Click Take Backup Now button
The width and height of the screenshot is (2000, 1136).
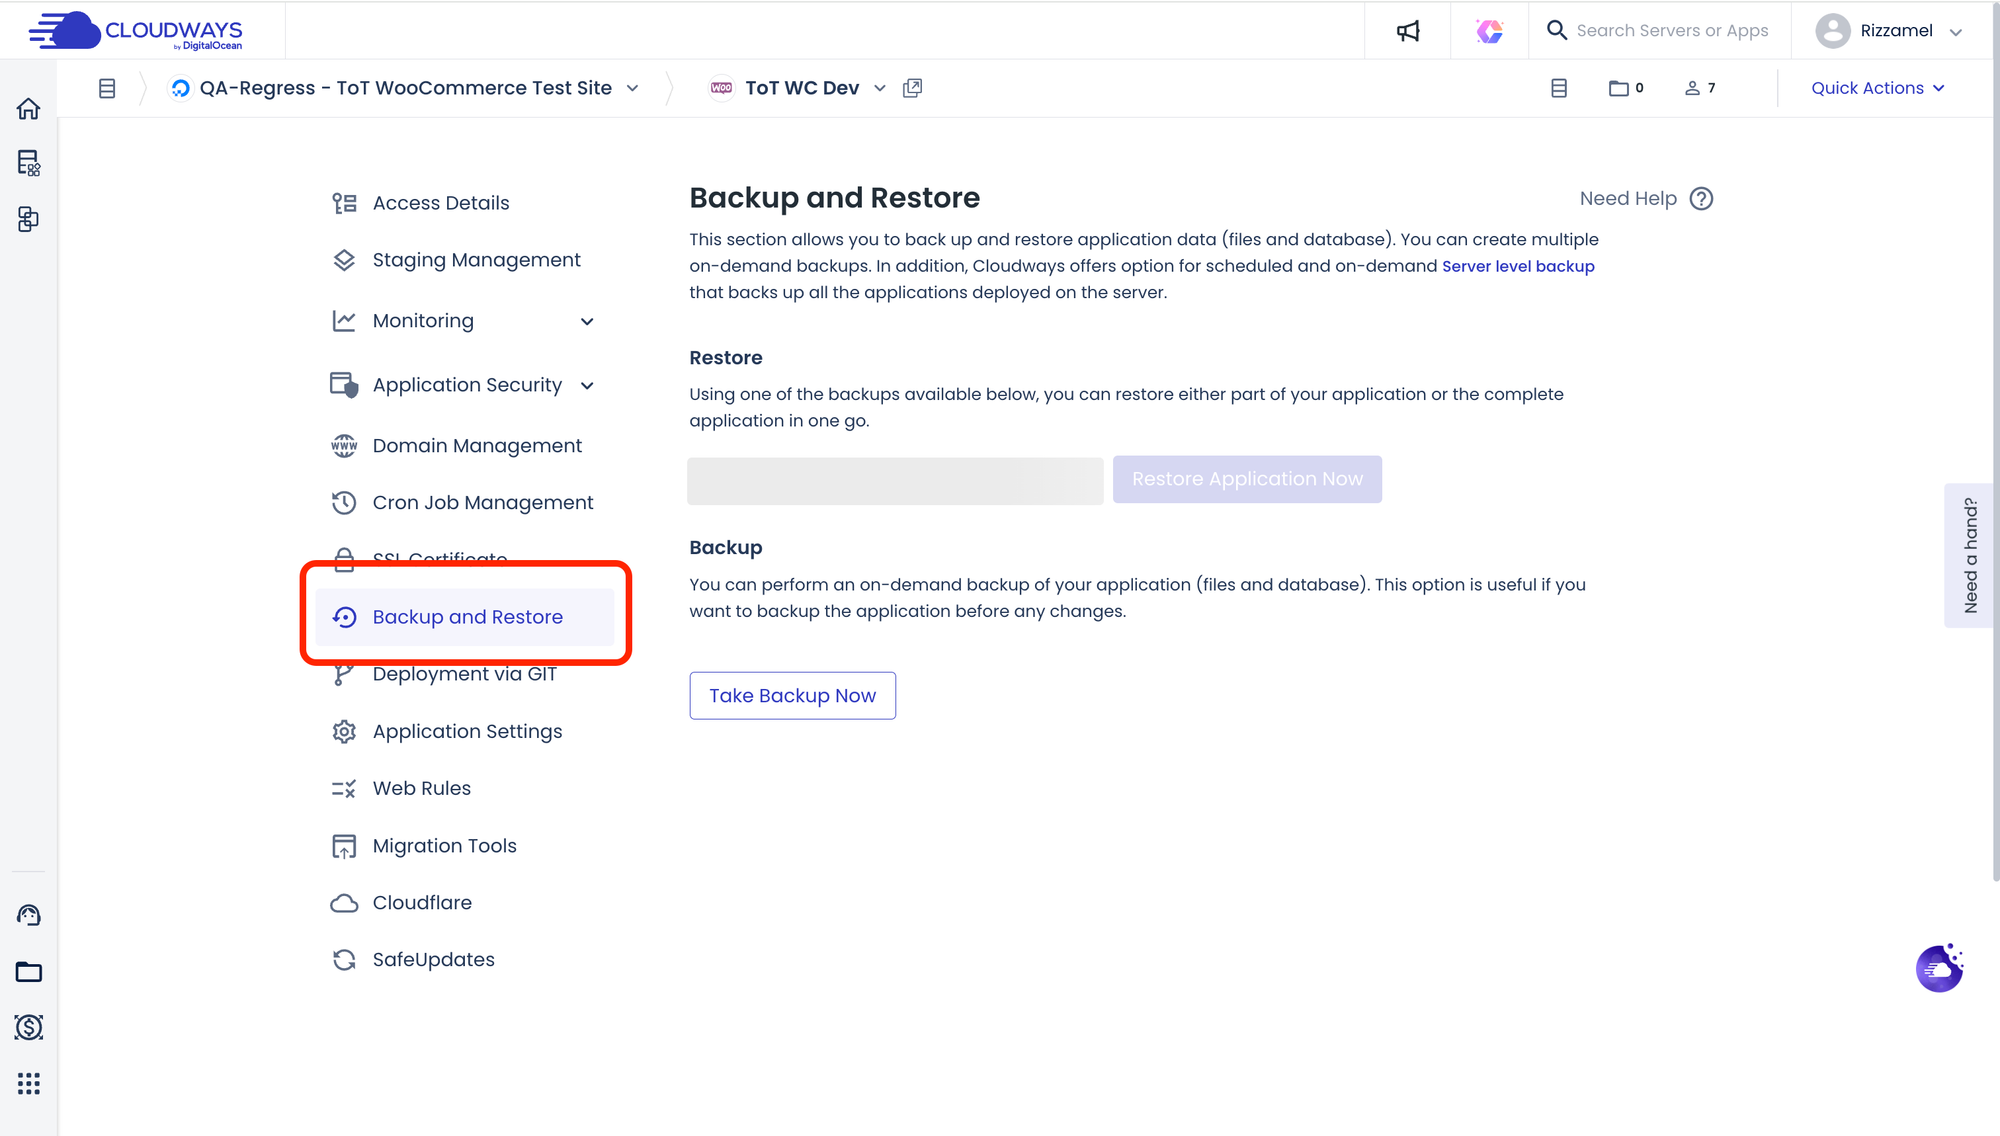click(x=792, y=696)
